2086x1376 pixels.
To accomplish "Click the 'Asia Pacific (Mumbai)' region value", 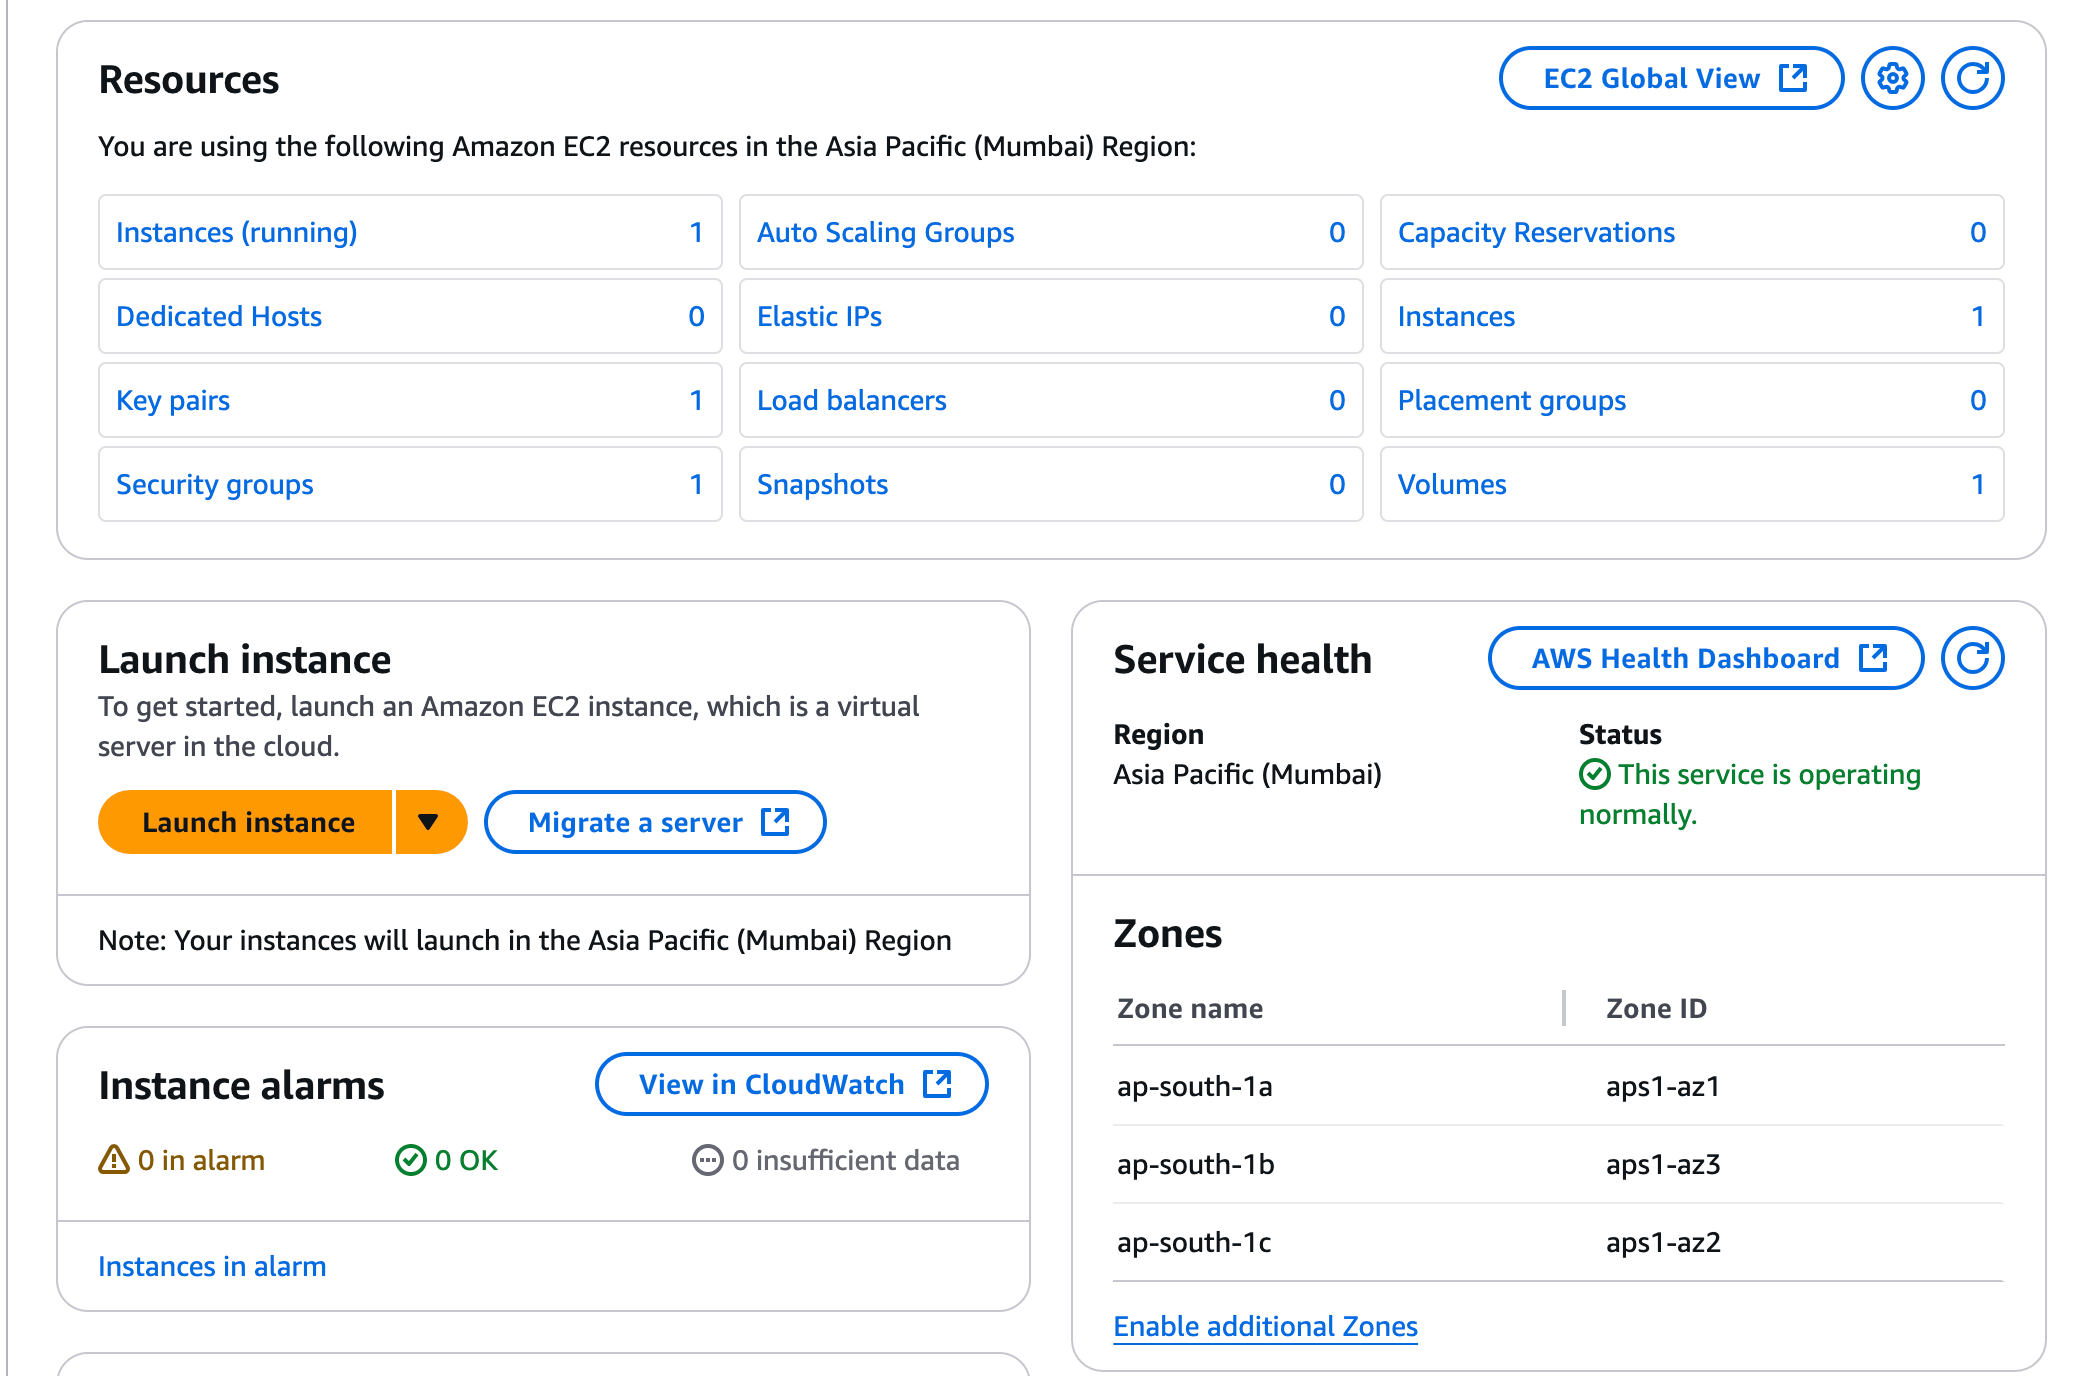I will 1247,774.
